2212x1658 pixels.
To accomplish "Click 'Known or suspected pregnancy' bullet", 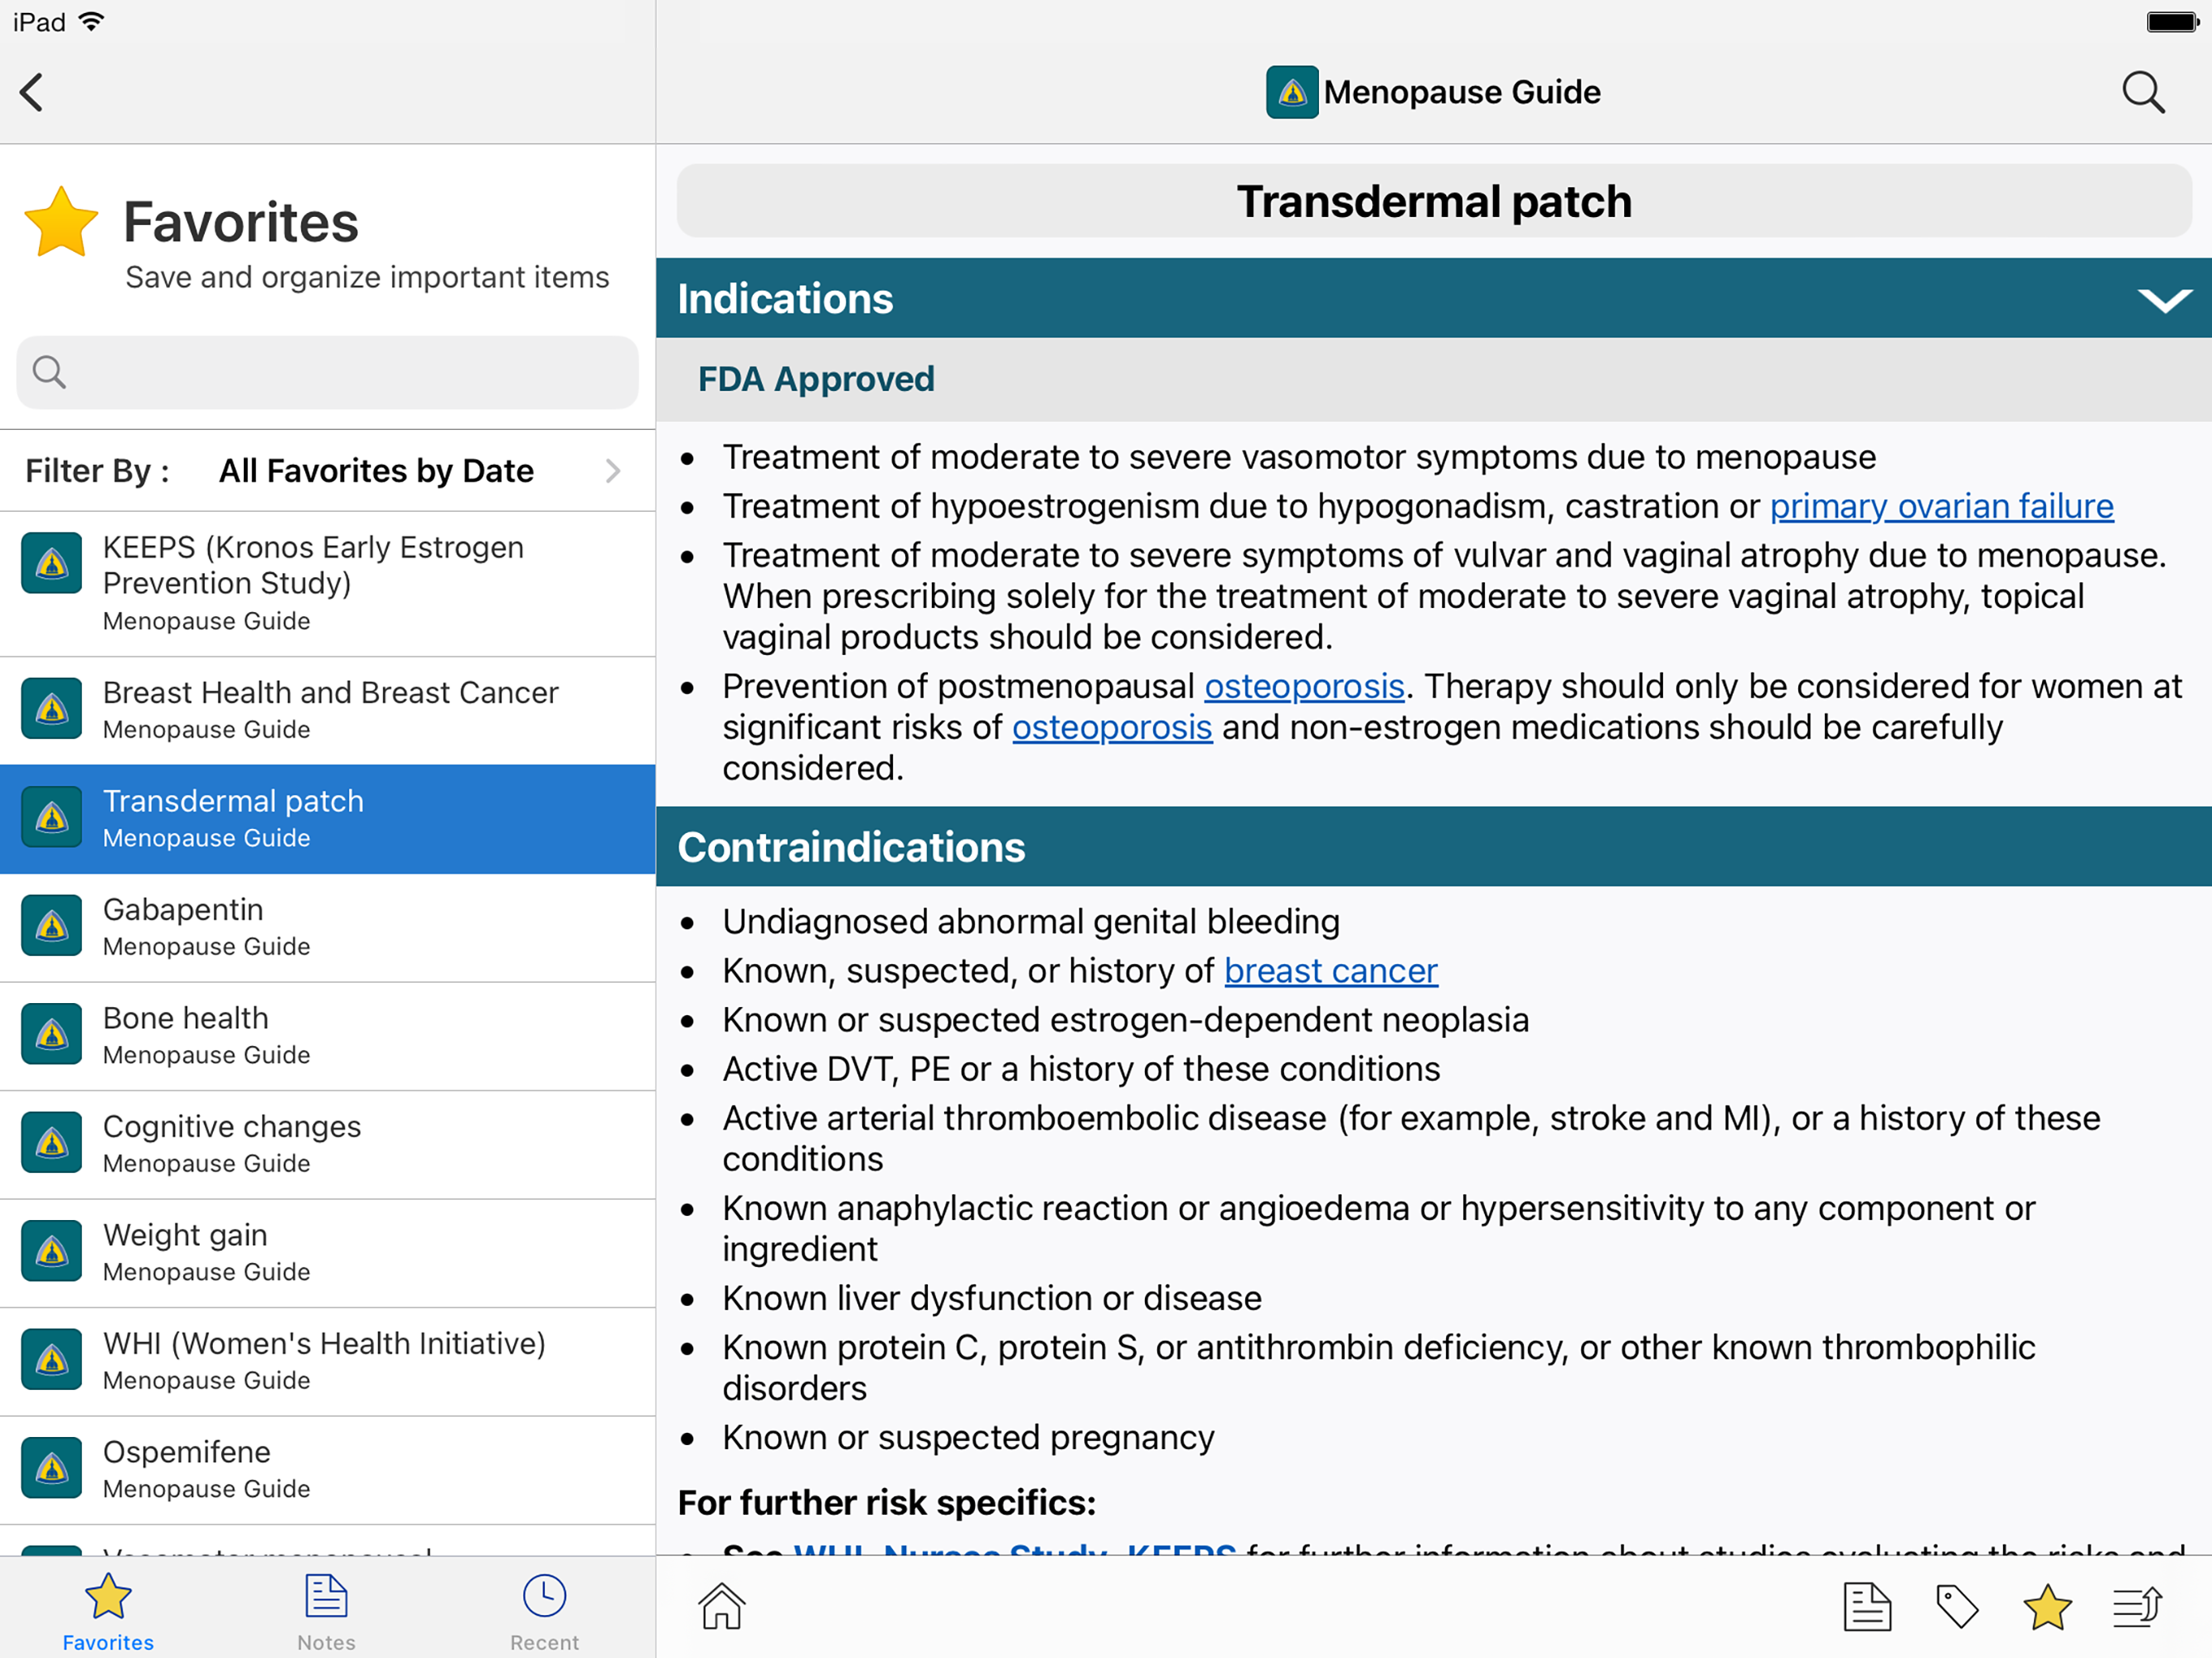I will (x=968, y=1437).
